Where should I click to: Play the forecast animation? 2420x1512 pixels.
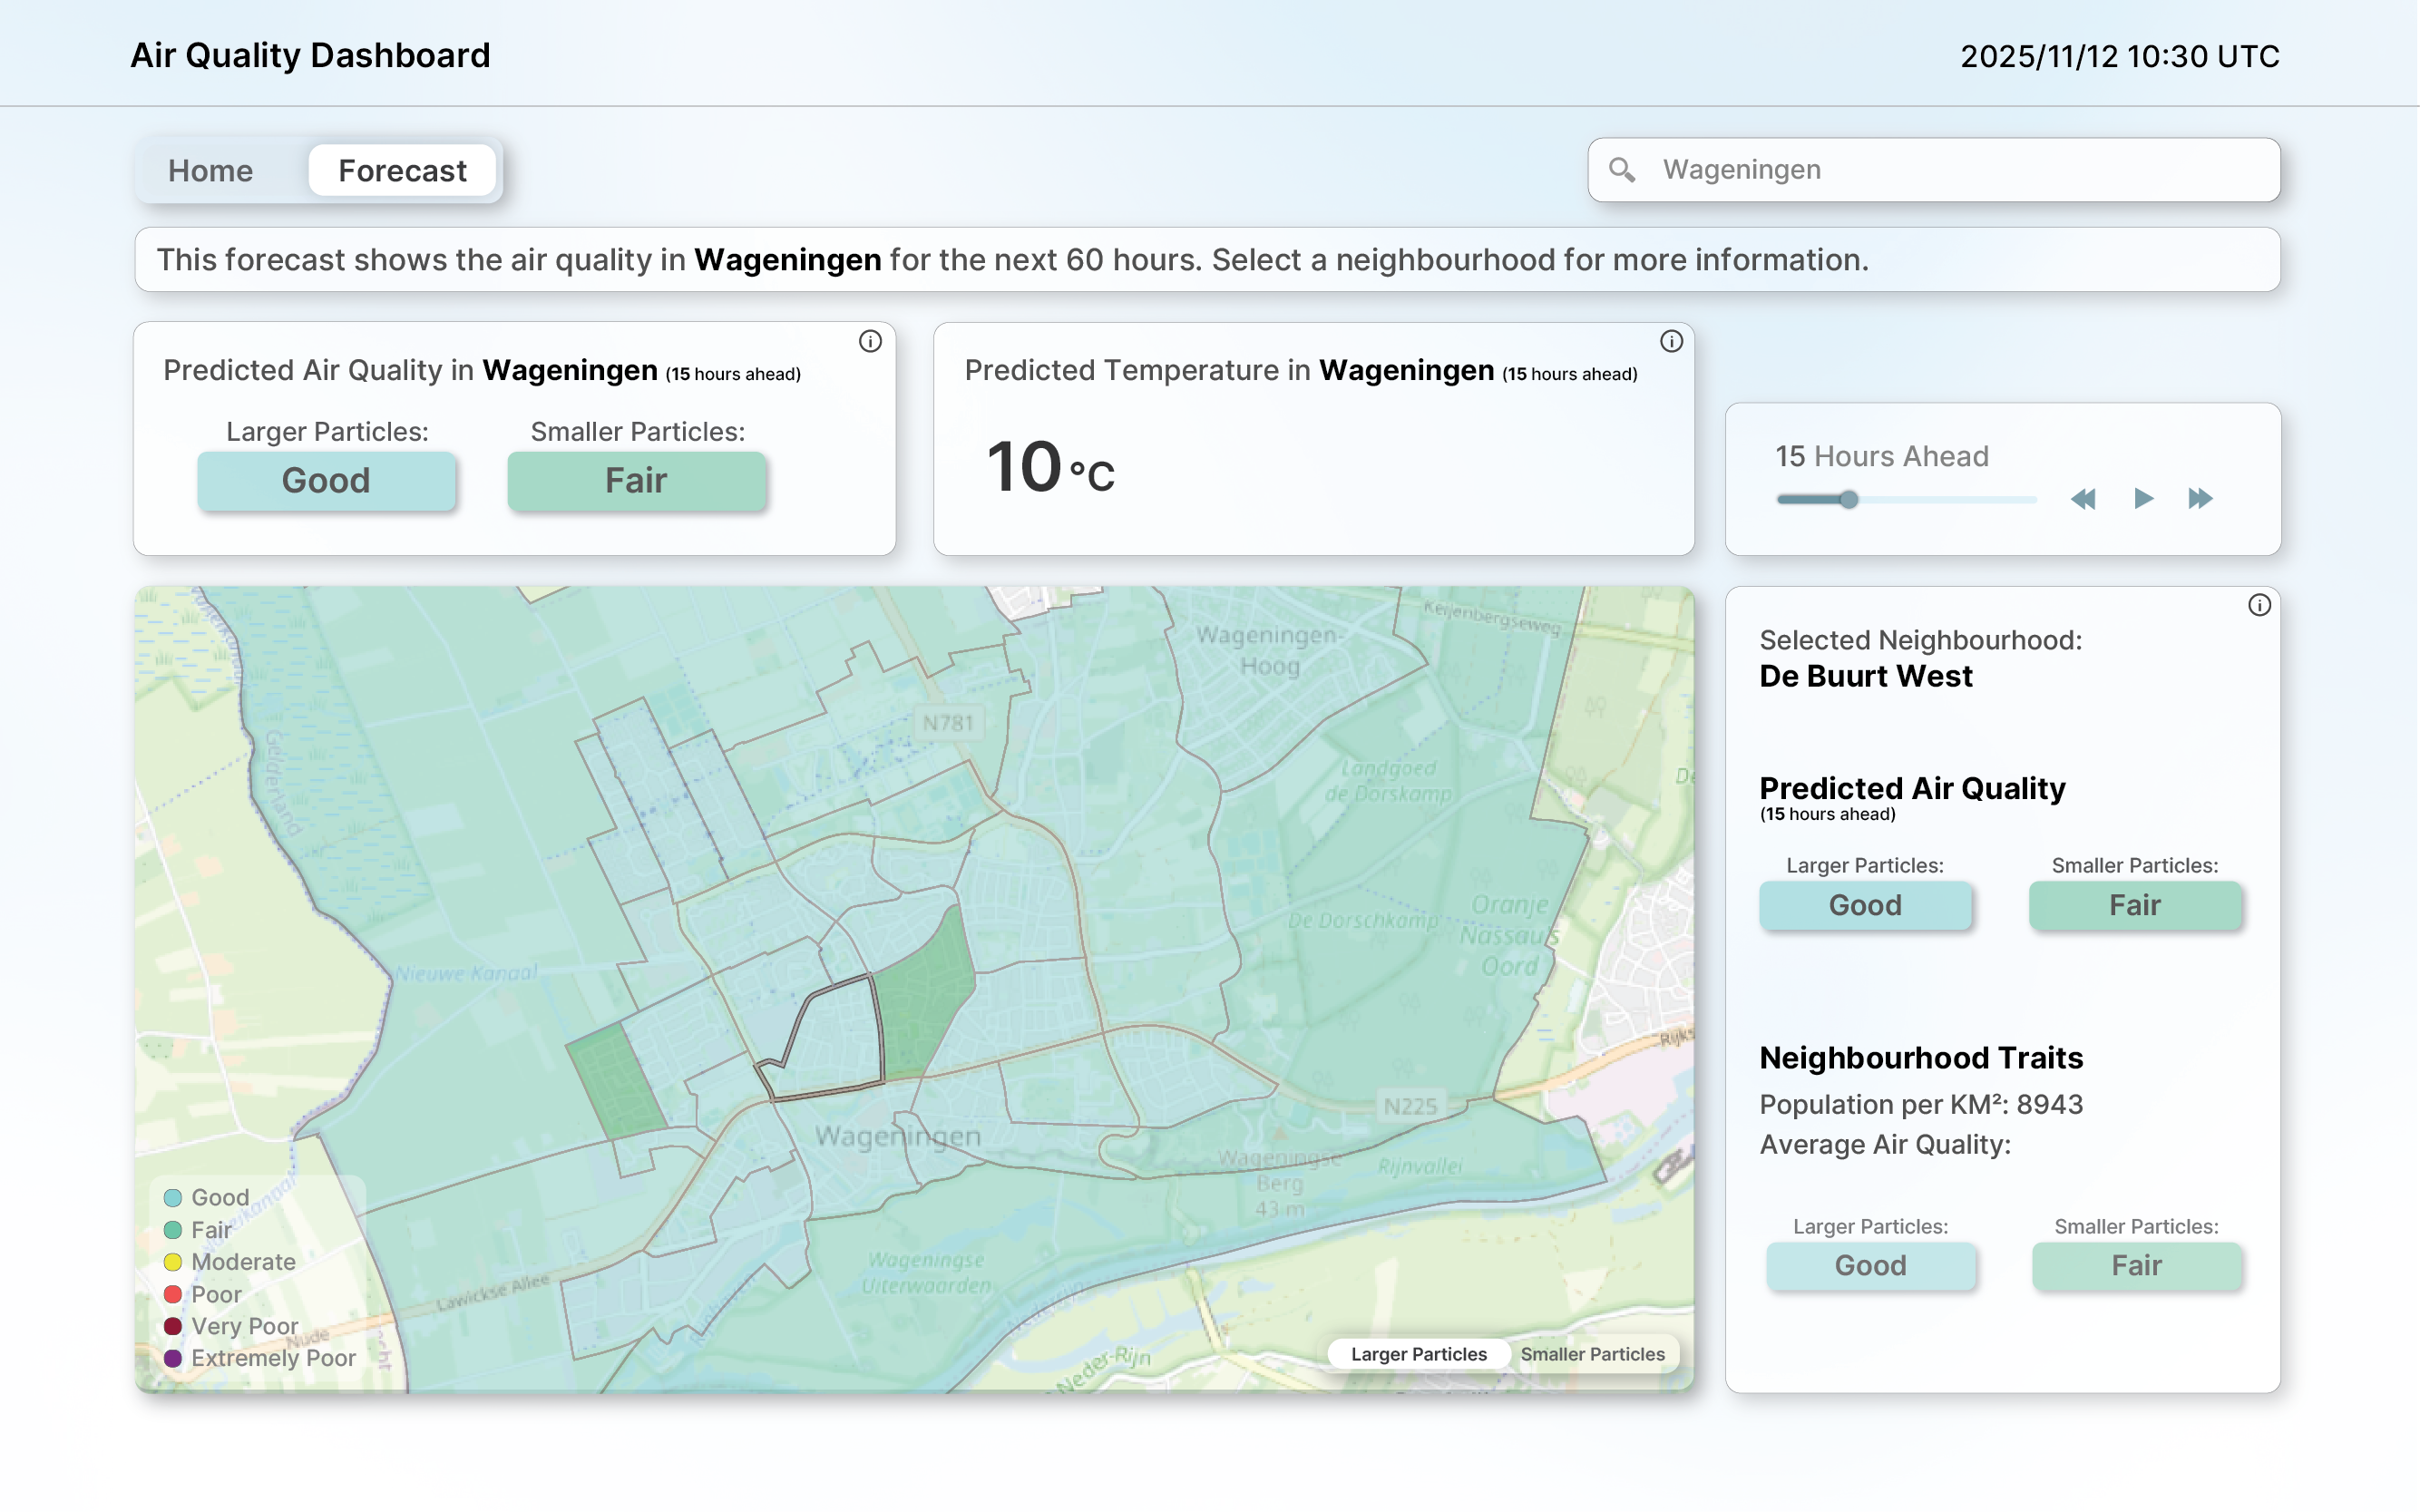tap(2143, 498)
